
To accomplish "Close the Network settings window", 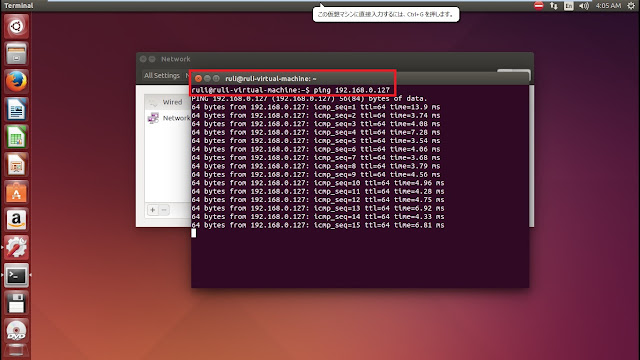I will pyautogui.click(x=143, y=59).
